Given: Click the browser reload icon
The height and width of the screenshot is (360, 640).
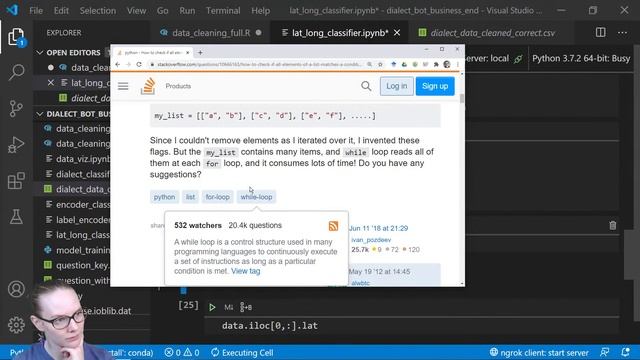Looking at the screenshot, I should [139, 64].
